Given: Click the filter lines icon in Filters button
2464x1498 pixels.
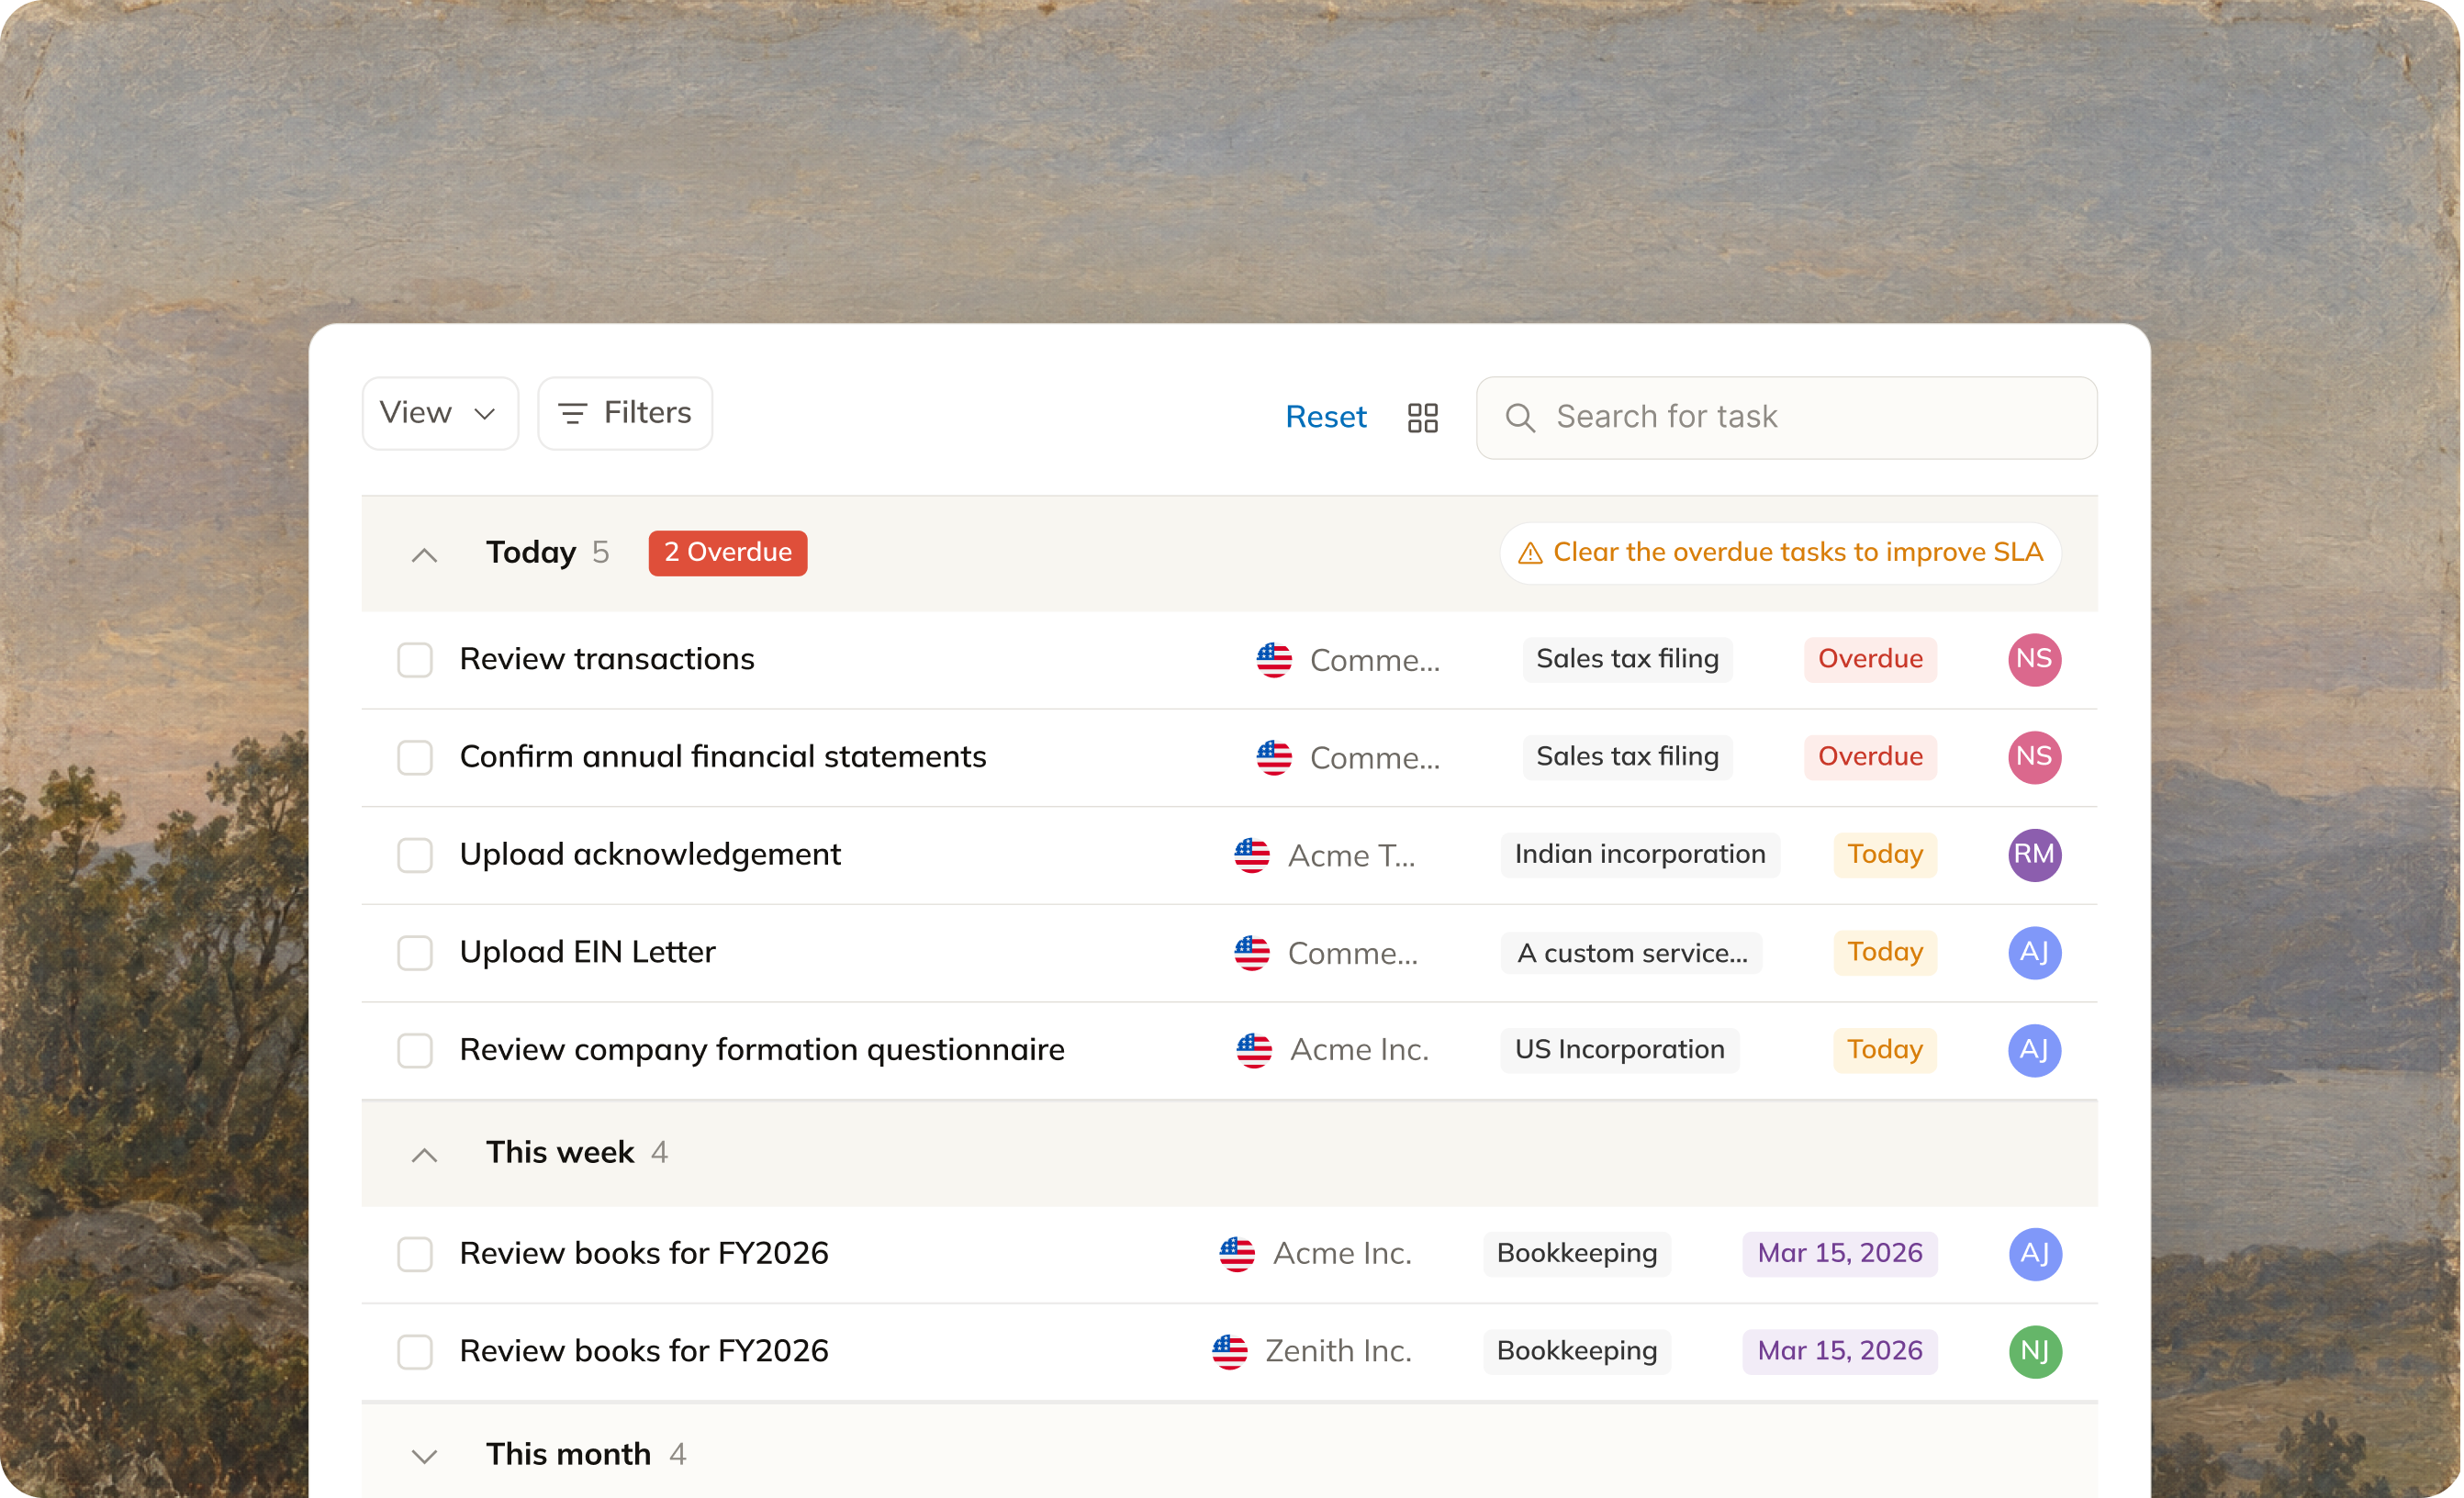Looking at the screenshot, I should [572, 414].
